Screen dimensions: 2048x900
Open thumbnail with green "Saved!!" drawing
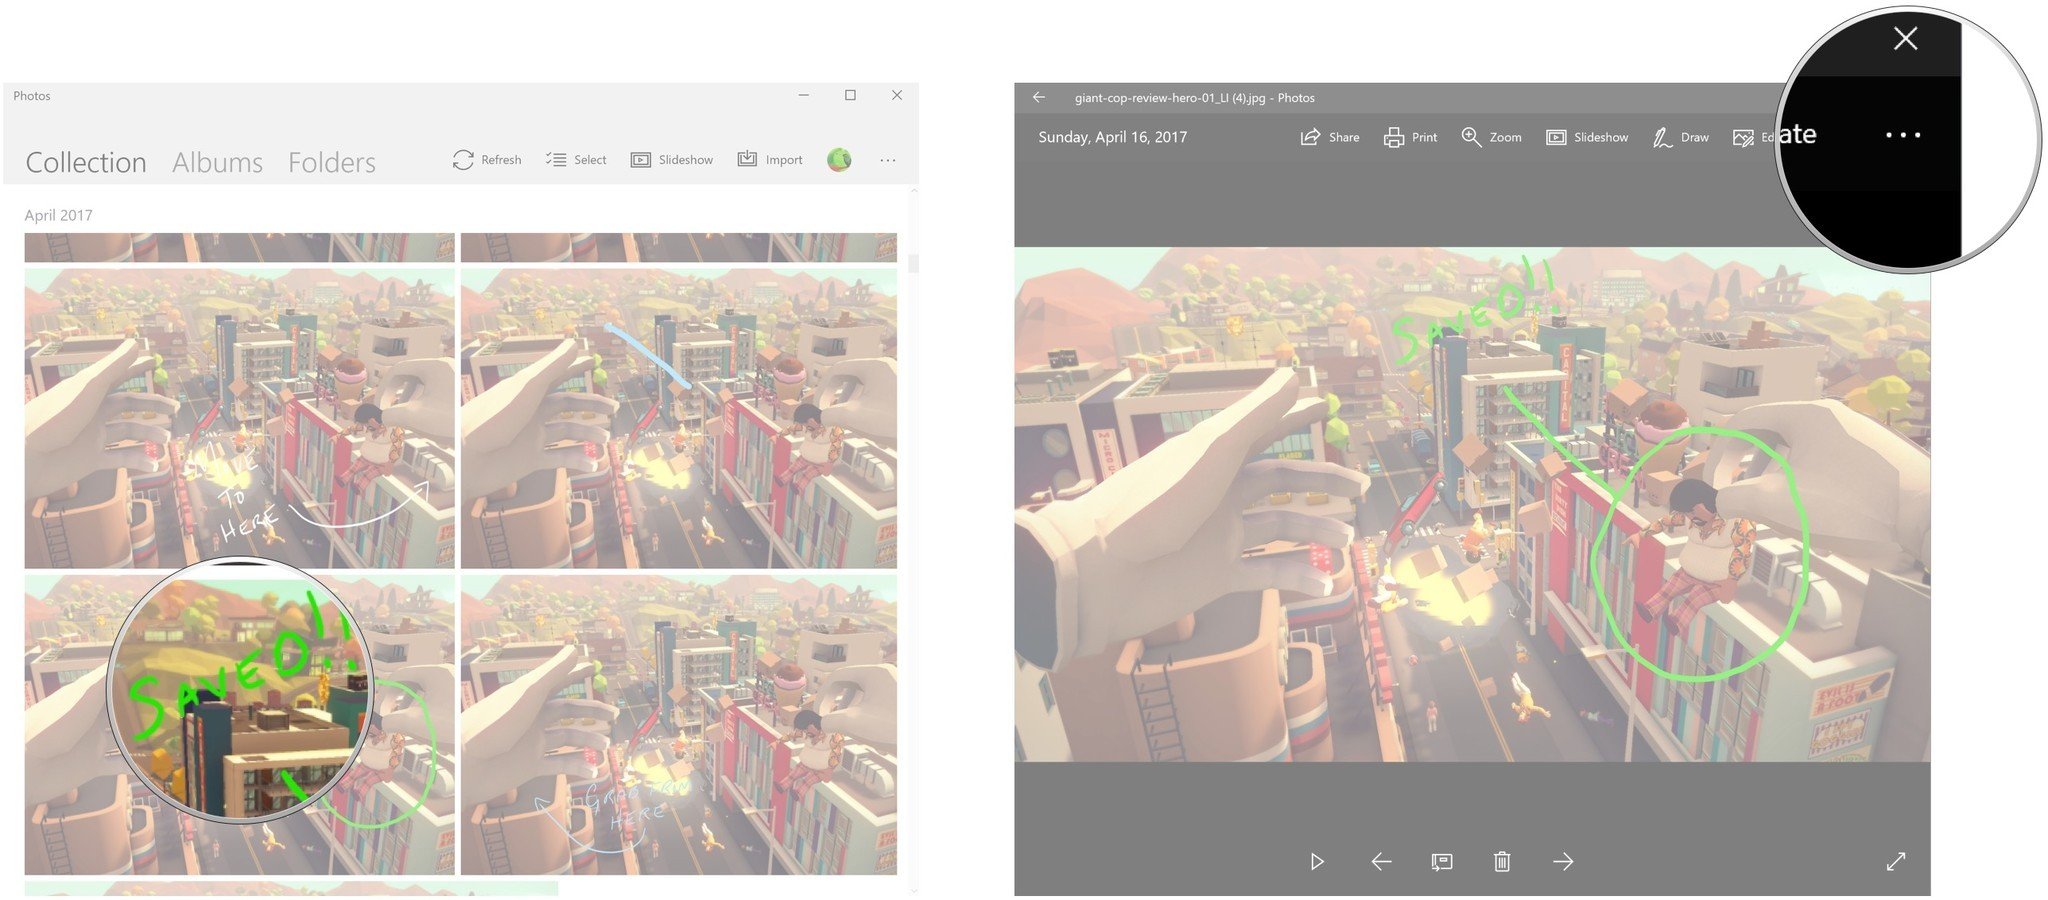(239, 724)
